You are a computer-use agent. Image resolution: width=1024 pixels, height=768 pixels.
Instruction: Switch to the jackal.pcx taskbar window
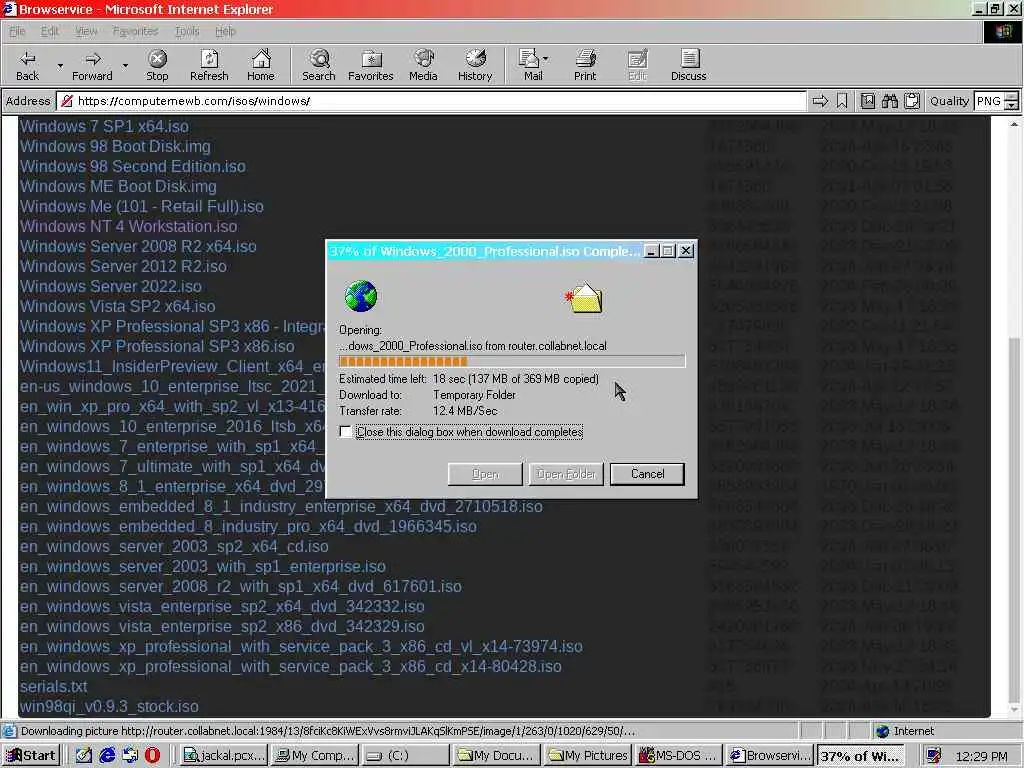[224, 756]
